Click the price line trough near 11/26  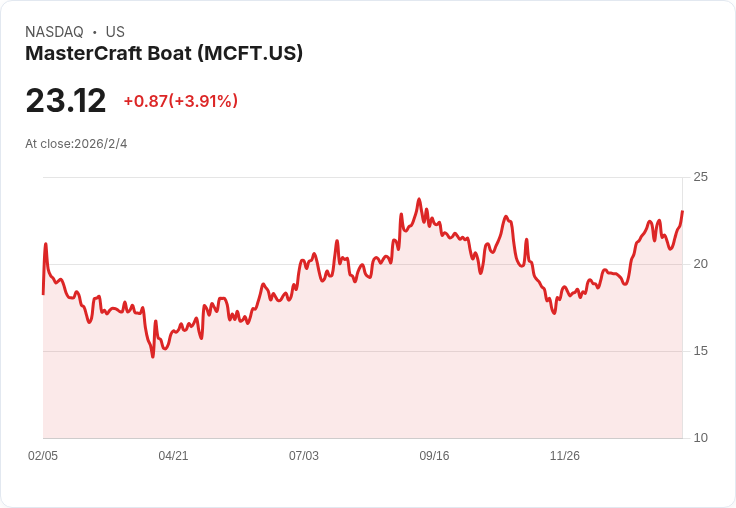coord(554,313)
